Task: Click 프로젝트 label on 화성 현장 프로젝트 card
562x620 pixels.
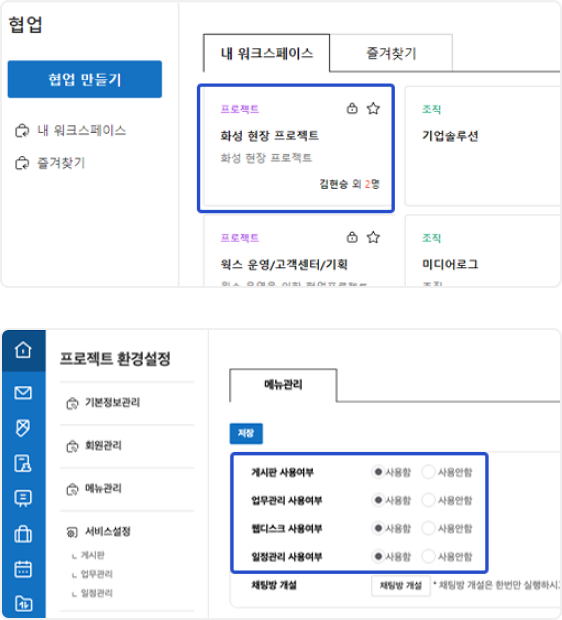Action: [240, 109]
